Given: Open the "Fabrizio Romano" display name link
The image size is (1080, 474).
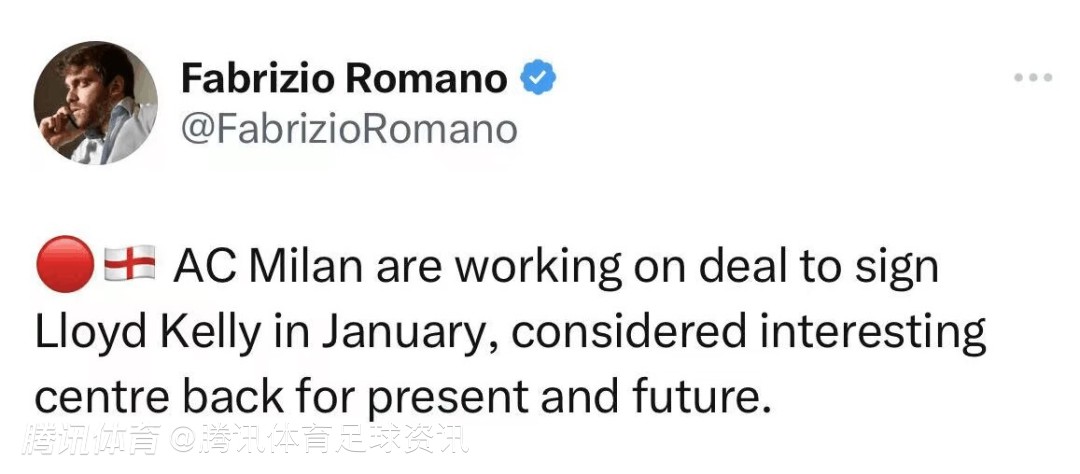Looking at the screenshot, I should [344, 79].
